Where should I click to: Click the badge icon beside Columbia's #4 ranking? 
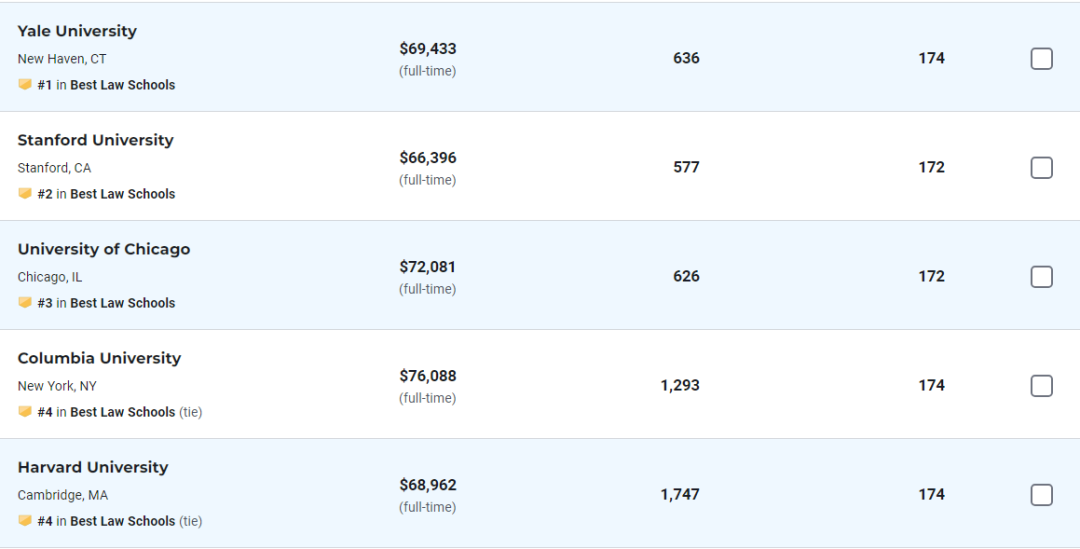25,411
